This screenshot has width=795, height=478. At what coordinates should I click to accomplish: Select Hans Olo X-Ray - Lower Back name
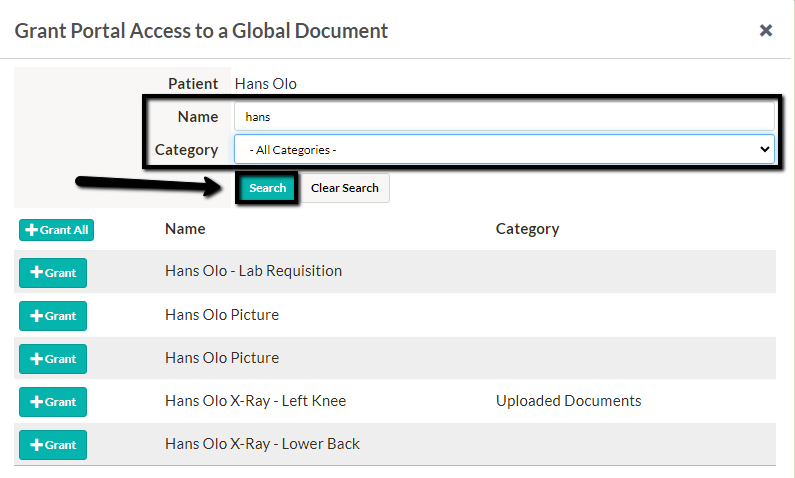click(262, 444)
